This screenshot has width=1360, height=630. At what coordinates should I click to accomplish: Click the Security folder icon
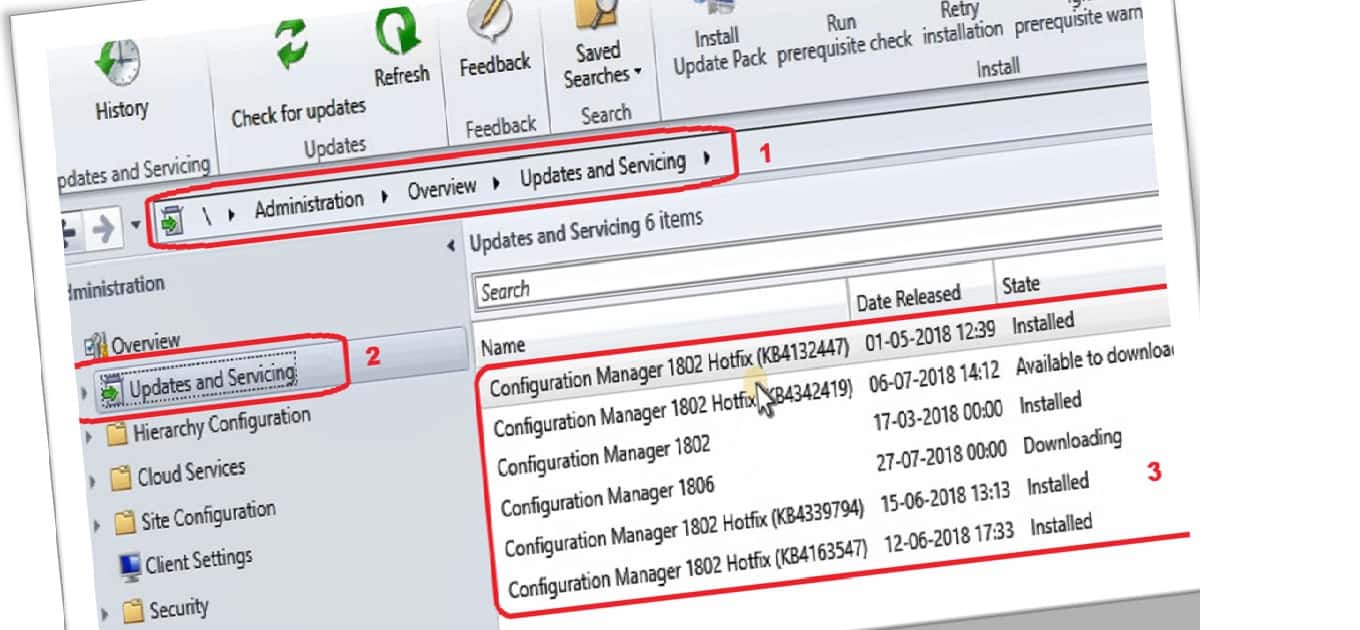coord(134,611)
